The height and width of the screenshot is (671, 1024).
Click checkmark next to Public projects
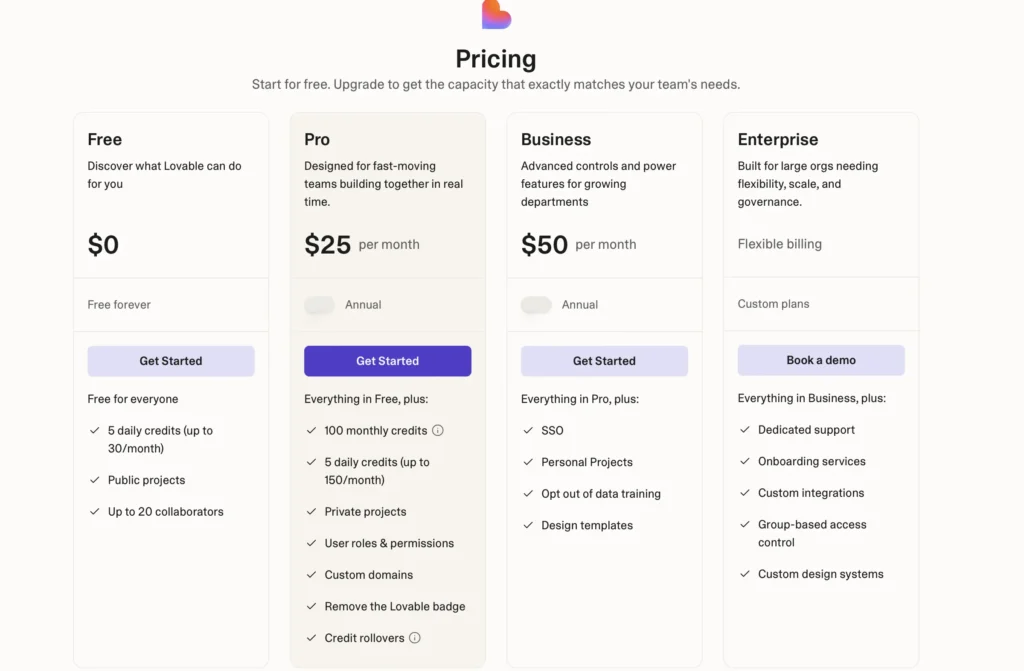(x=95, y=480)
